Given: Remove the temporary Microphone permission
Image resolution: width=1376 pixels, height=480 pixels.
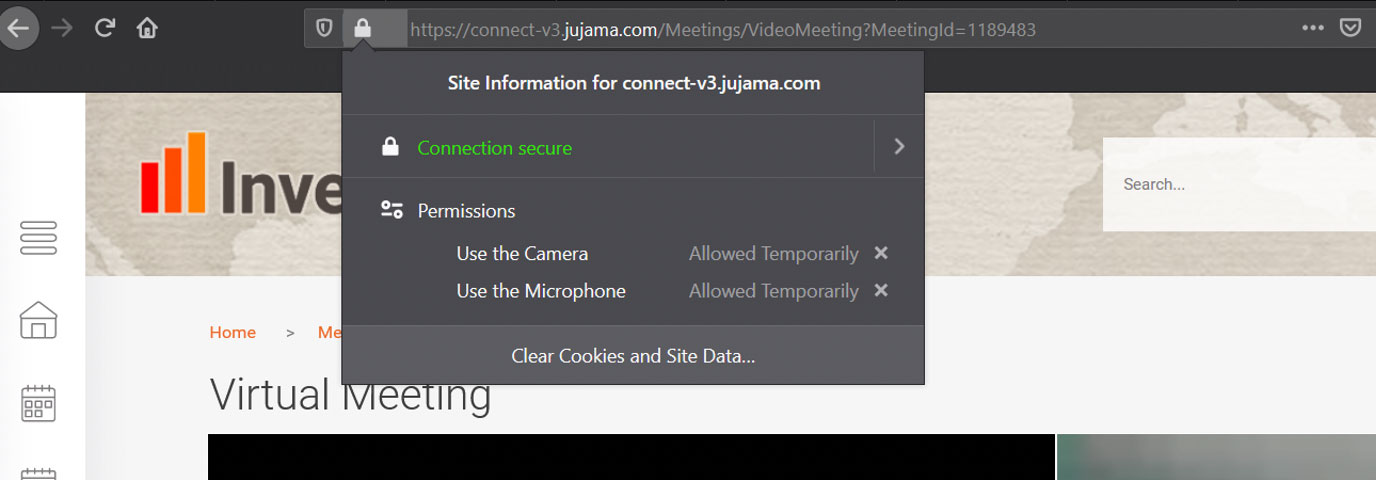Looking at the screenshot, I should (x=881, y=290).
